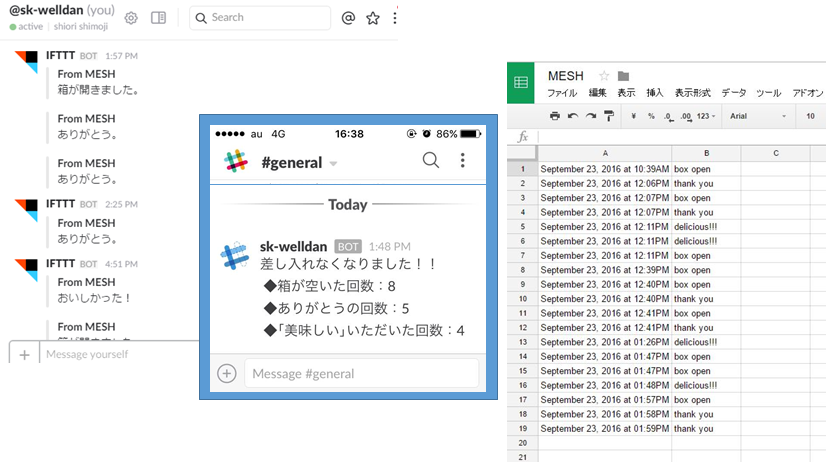Open the 表示形式 menu
Viewport: 826px width, 462px height.
pyautogui.click(x=693, y=93)
